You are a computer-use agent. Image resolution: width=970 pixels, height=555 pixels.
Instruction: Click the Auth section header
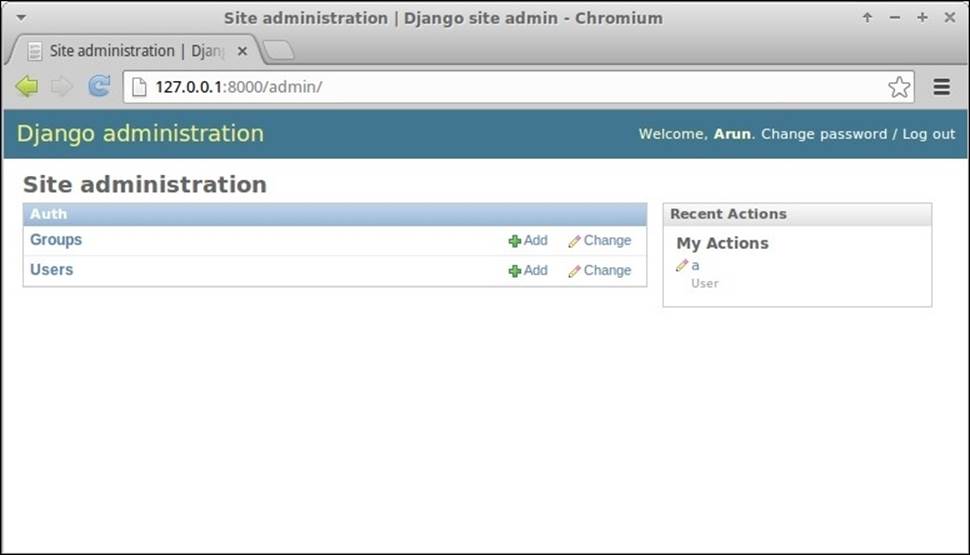tap(335, 214)
